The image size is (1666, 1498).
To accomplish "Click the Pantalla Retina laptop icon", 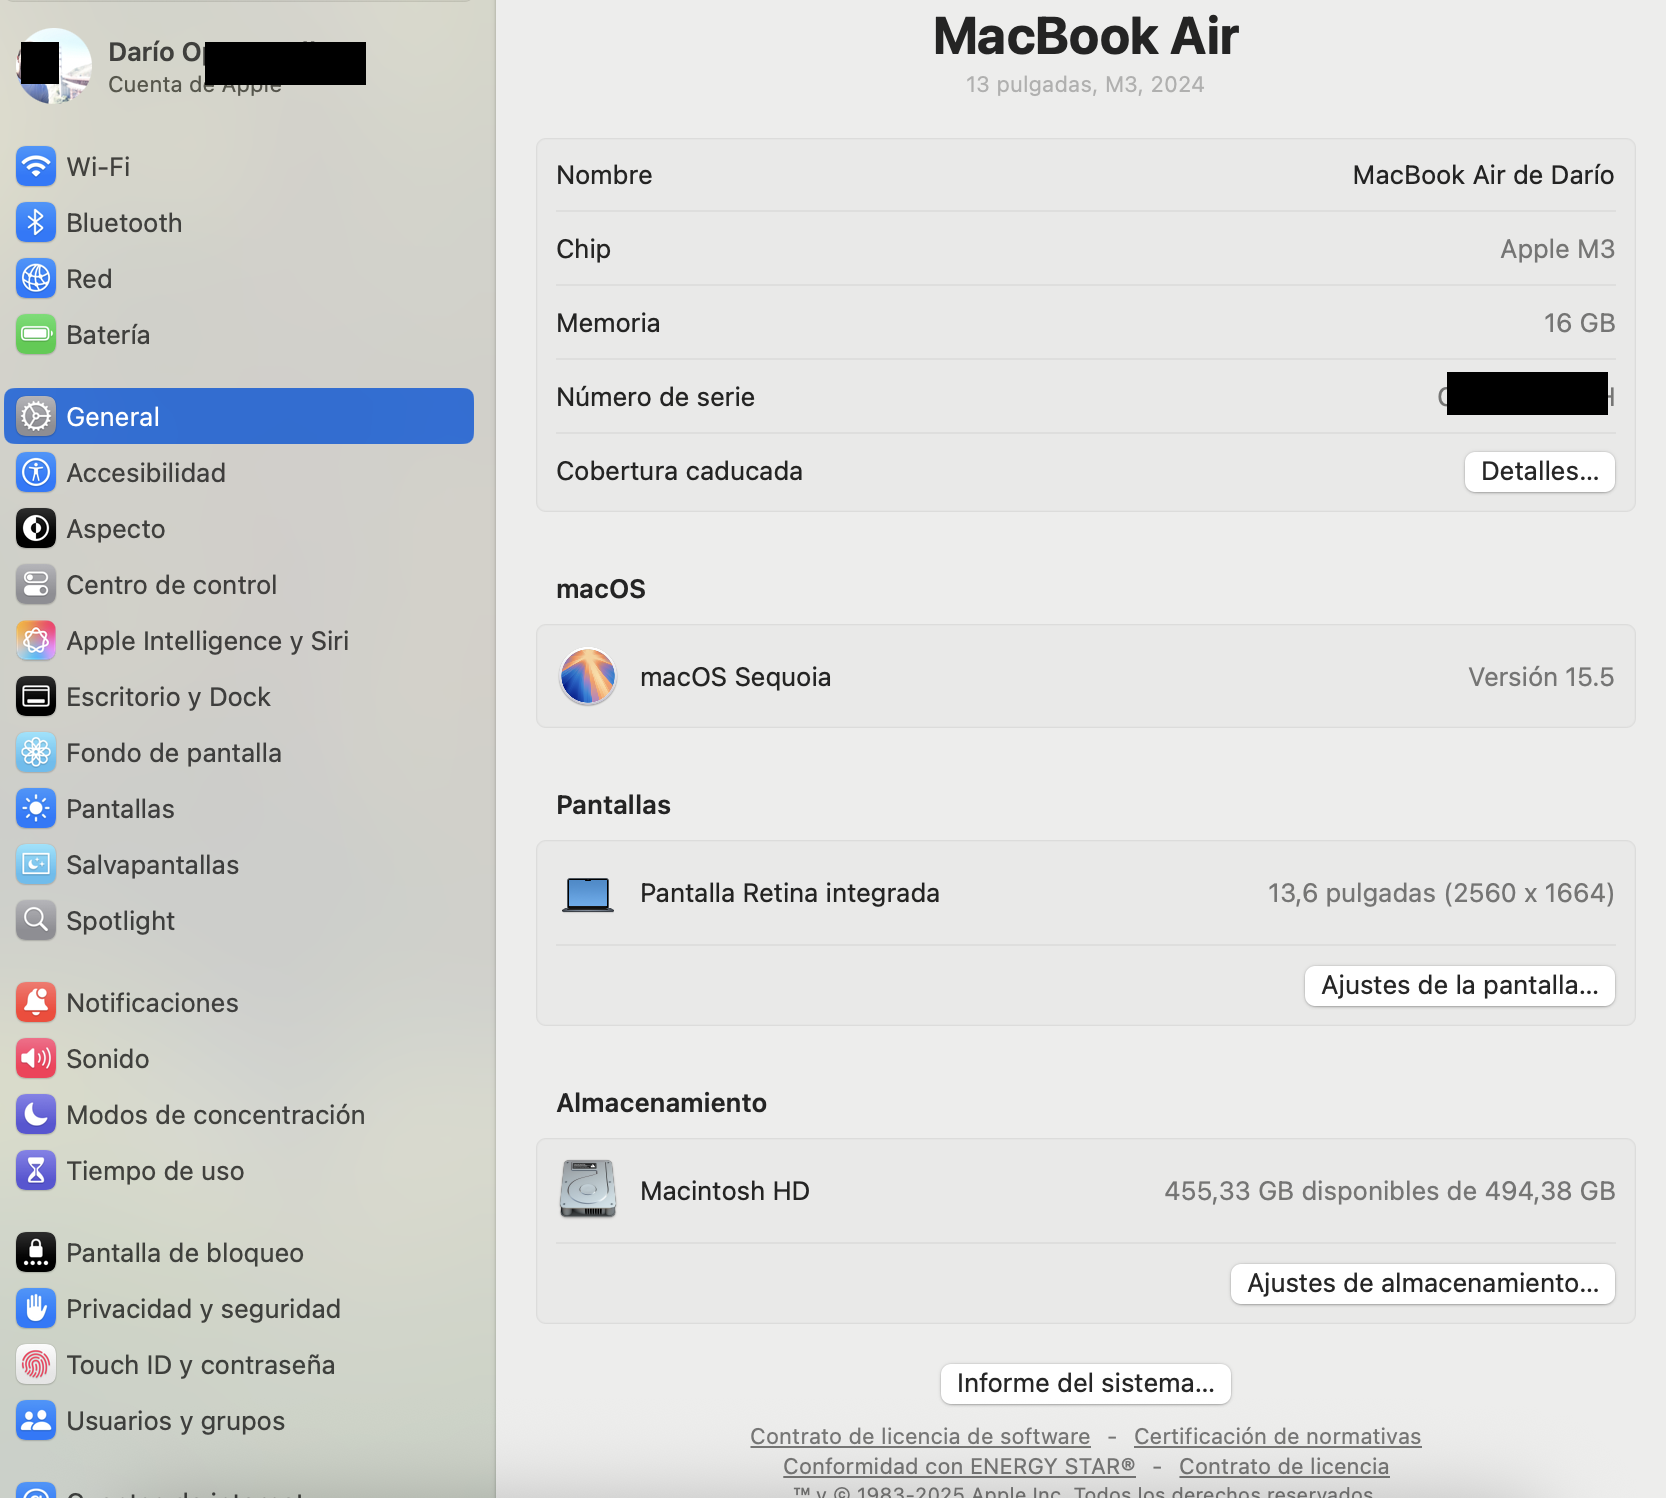I will click(588, 894).
